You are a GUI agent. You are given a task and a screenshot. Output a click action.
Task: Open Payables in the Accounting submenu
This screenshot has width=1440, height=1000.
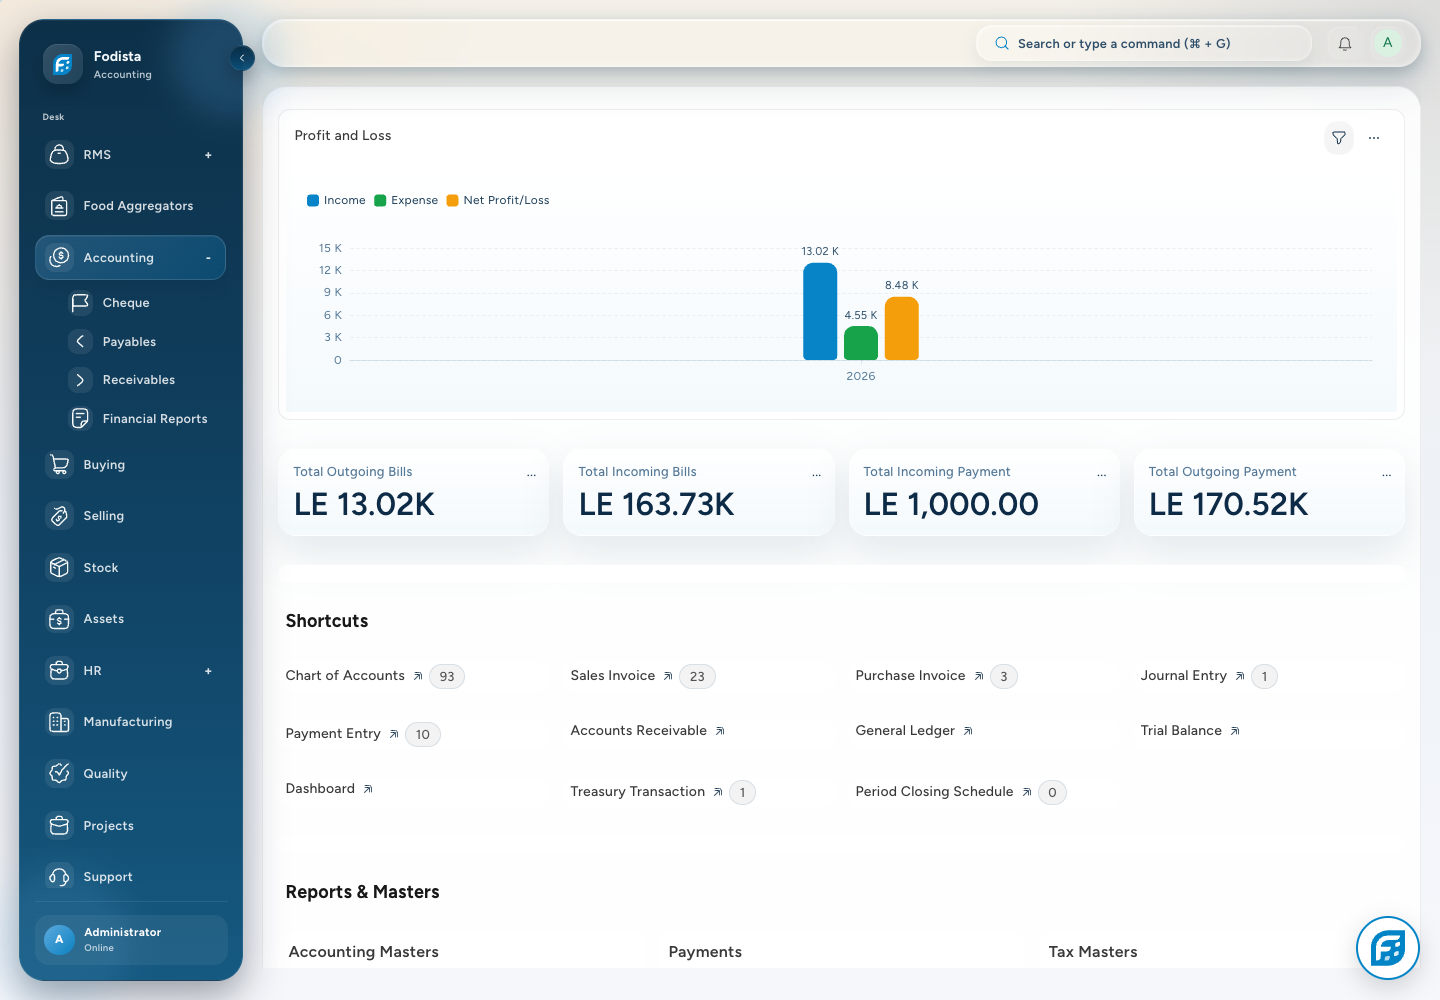point(131,342)
